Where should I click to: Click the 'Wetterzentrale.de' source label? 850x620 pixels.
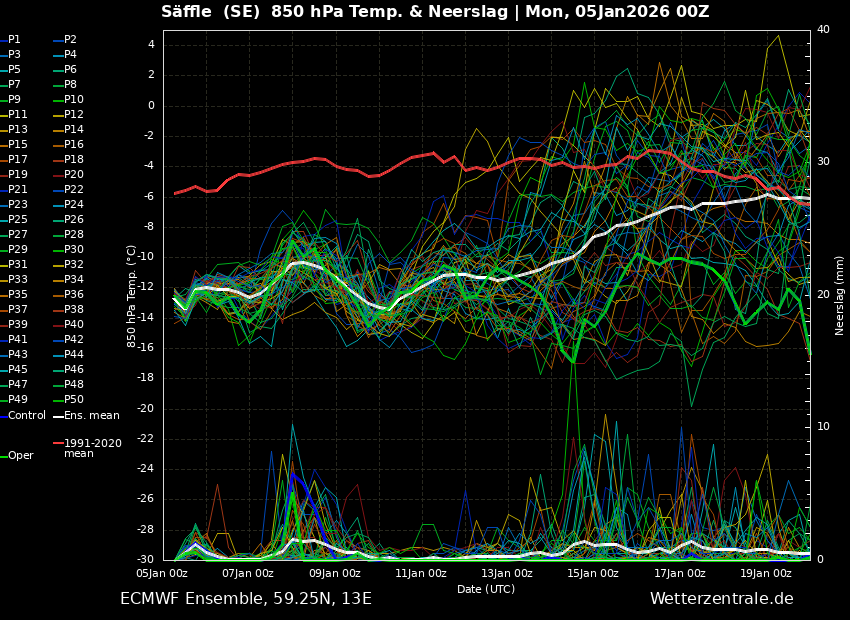pos(722,599)
